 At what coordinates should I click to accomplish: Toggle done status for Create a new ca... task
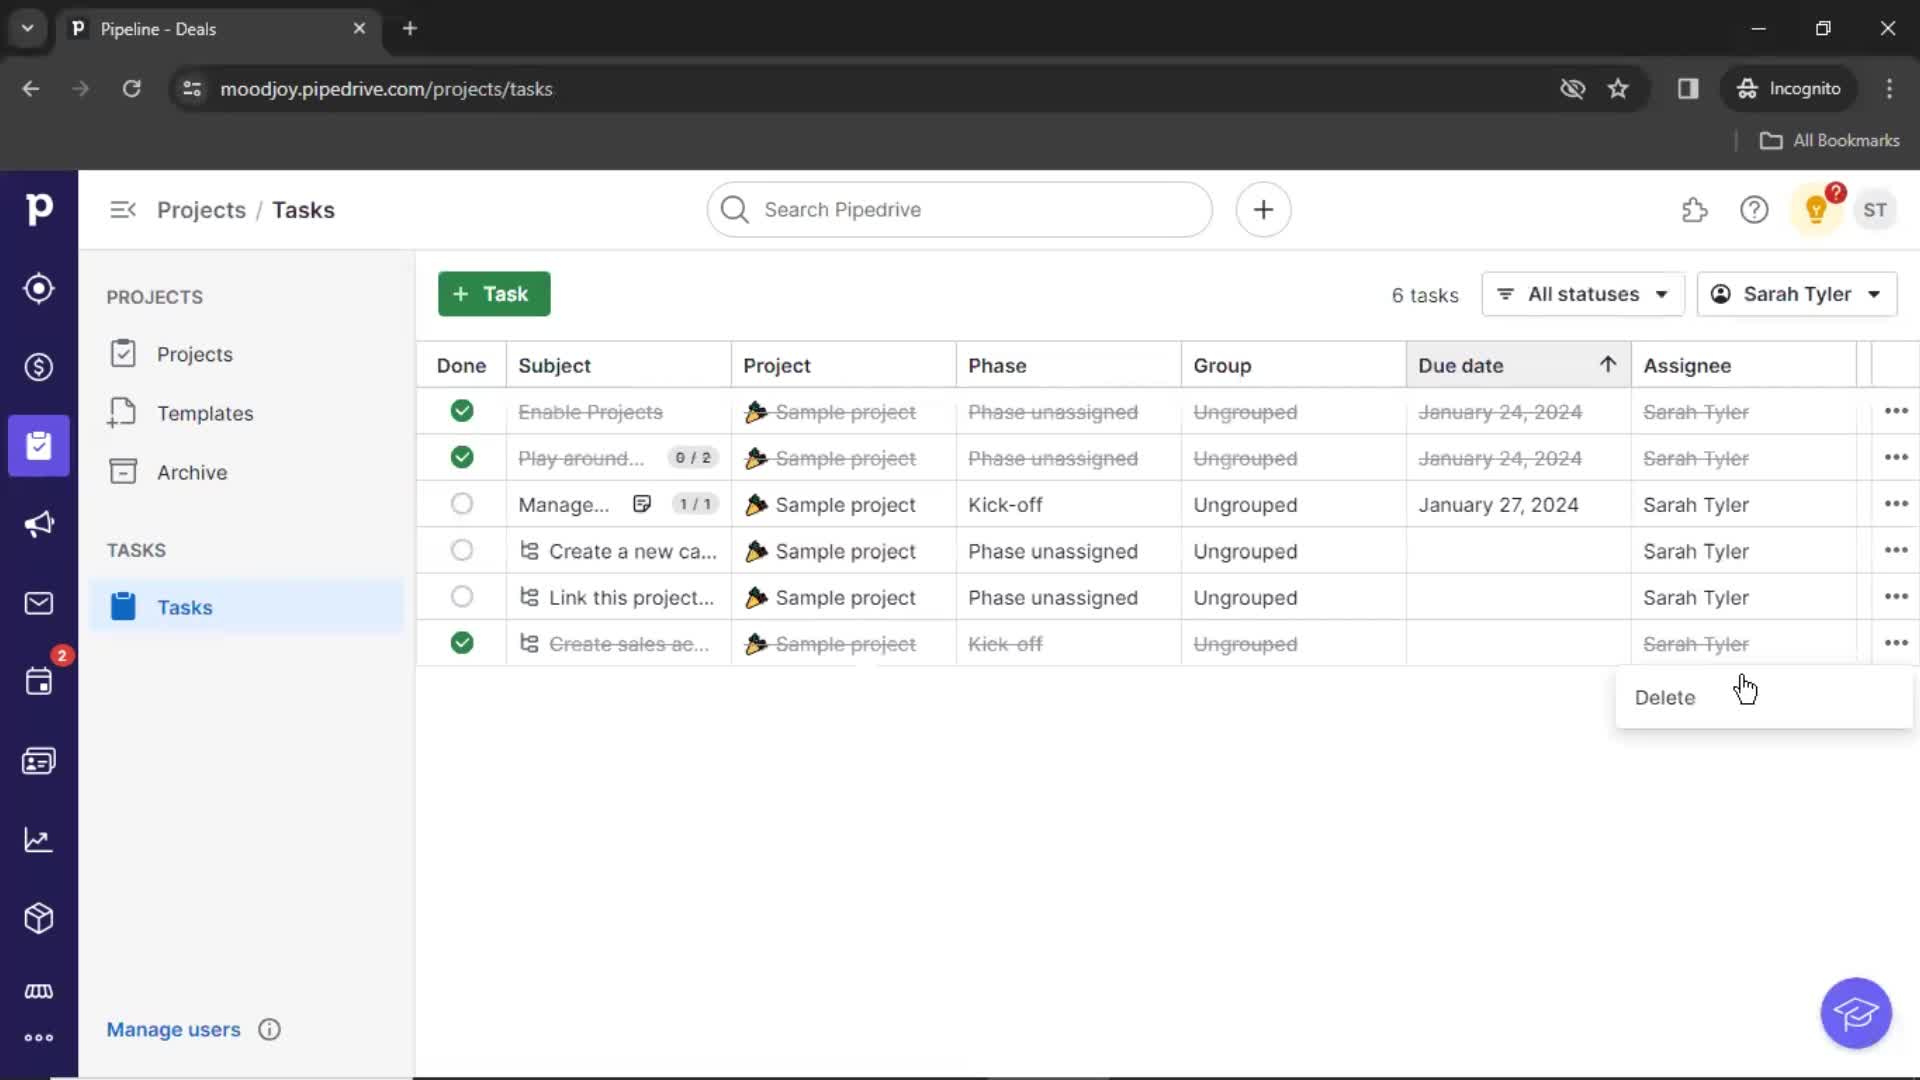462,551
